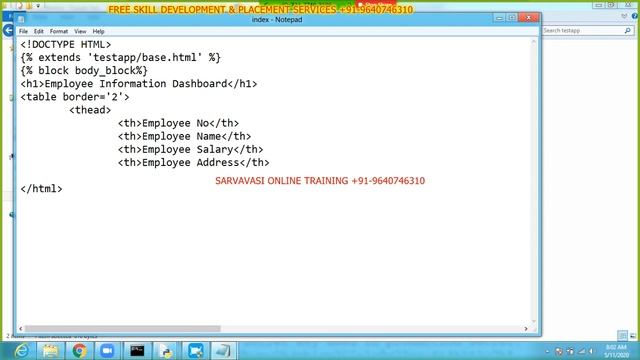Click the Employee Information Dashboard heading line

[139, 84]
